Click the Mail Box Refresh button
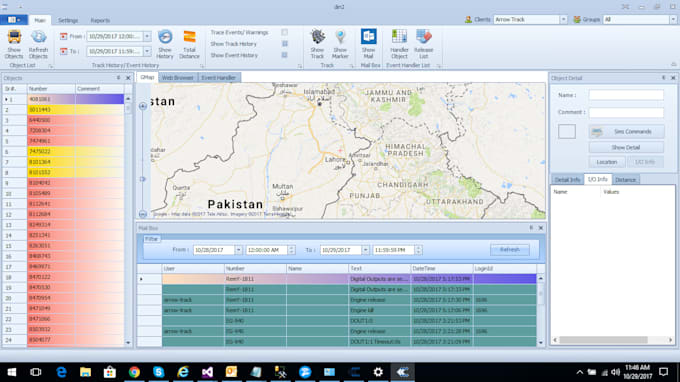The height and width of the screenshot is (382, 680). tap(510, 250)
